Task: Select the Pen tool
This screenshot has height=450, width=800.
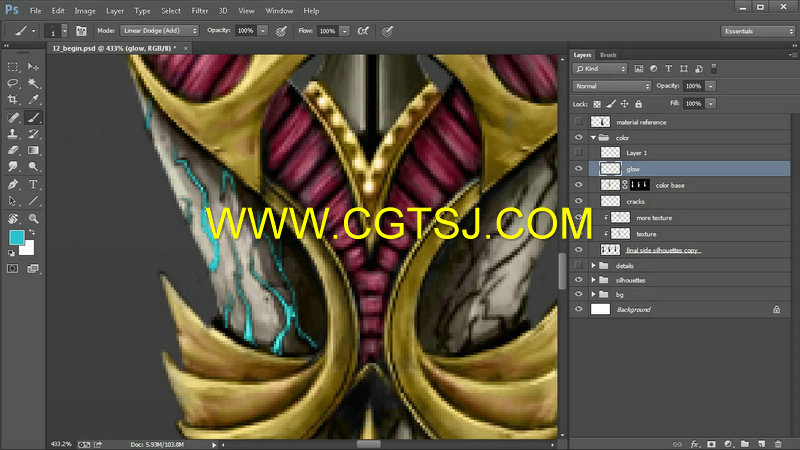Action: click(x=13, y=185)
